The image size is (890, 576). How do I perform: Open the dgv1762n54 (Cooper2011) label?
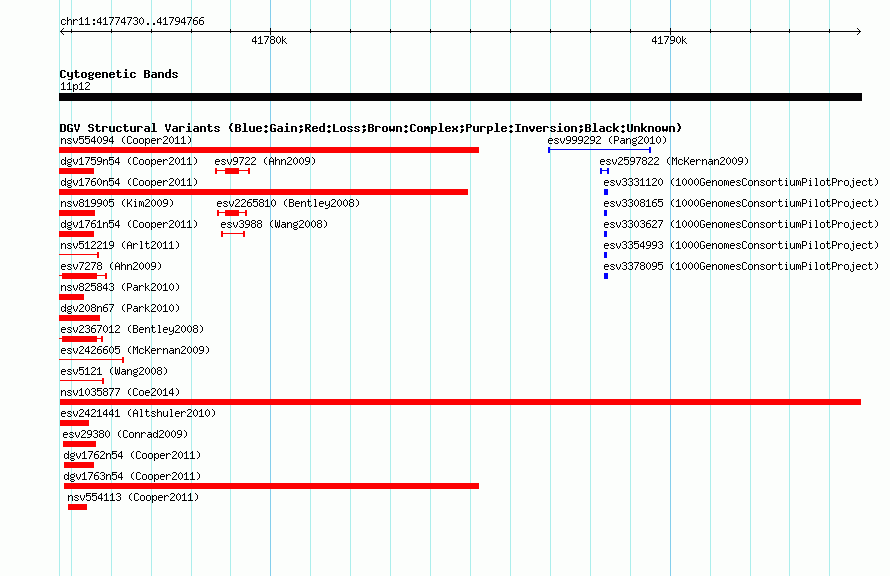tap(132, 455)
